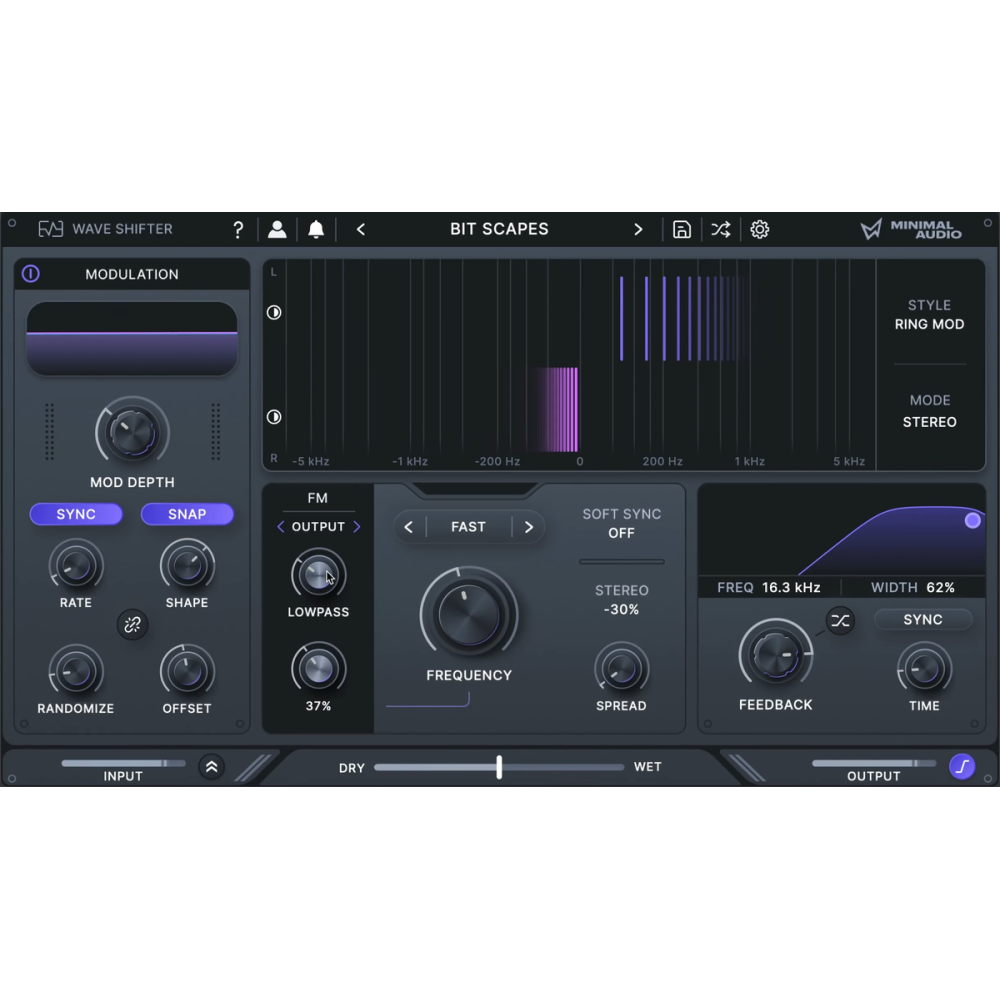
Task: Click the preset randomizer shuffle icon
Action: click(721, 229)
